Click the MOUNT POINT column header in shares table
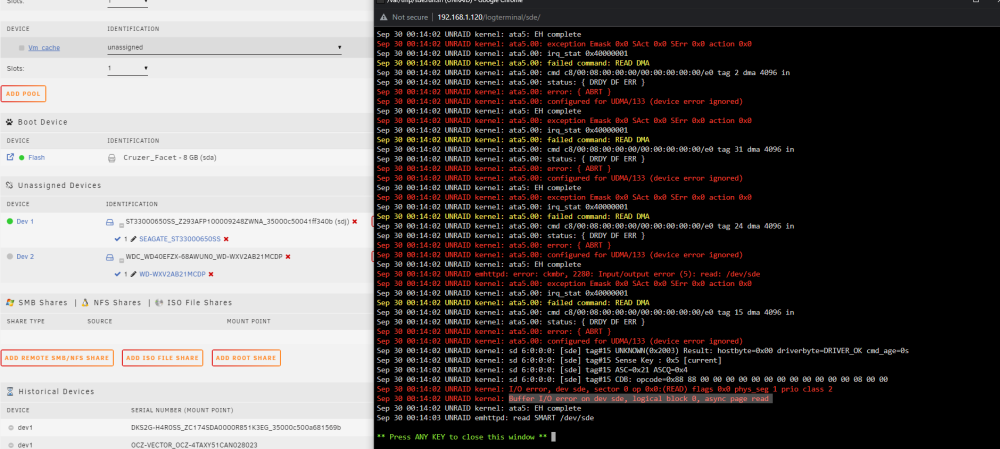Image resolution: width=1000 pixels, height=449 pixels. pyautogui.click(x=248, y=321)
